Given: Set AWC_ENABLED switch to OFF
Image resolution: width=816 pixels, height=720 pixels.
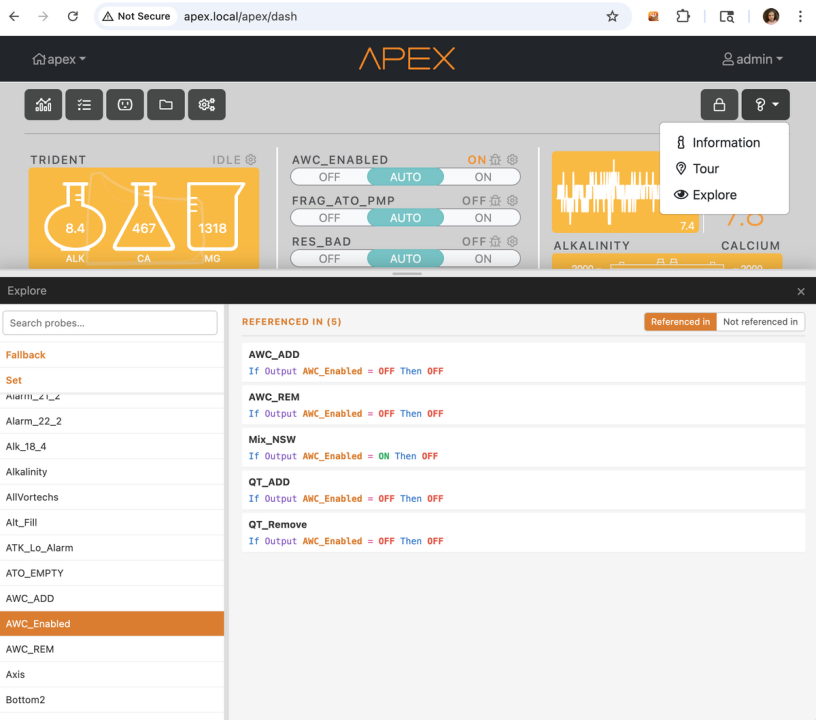Looking at the screenshot, I should pyautogui.click(x=329, y=177).
